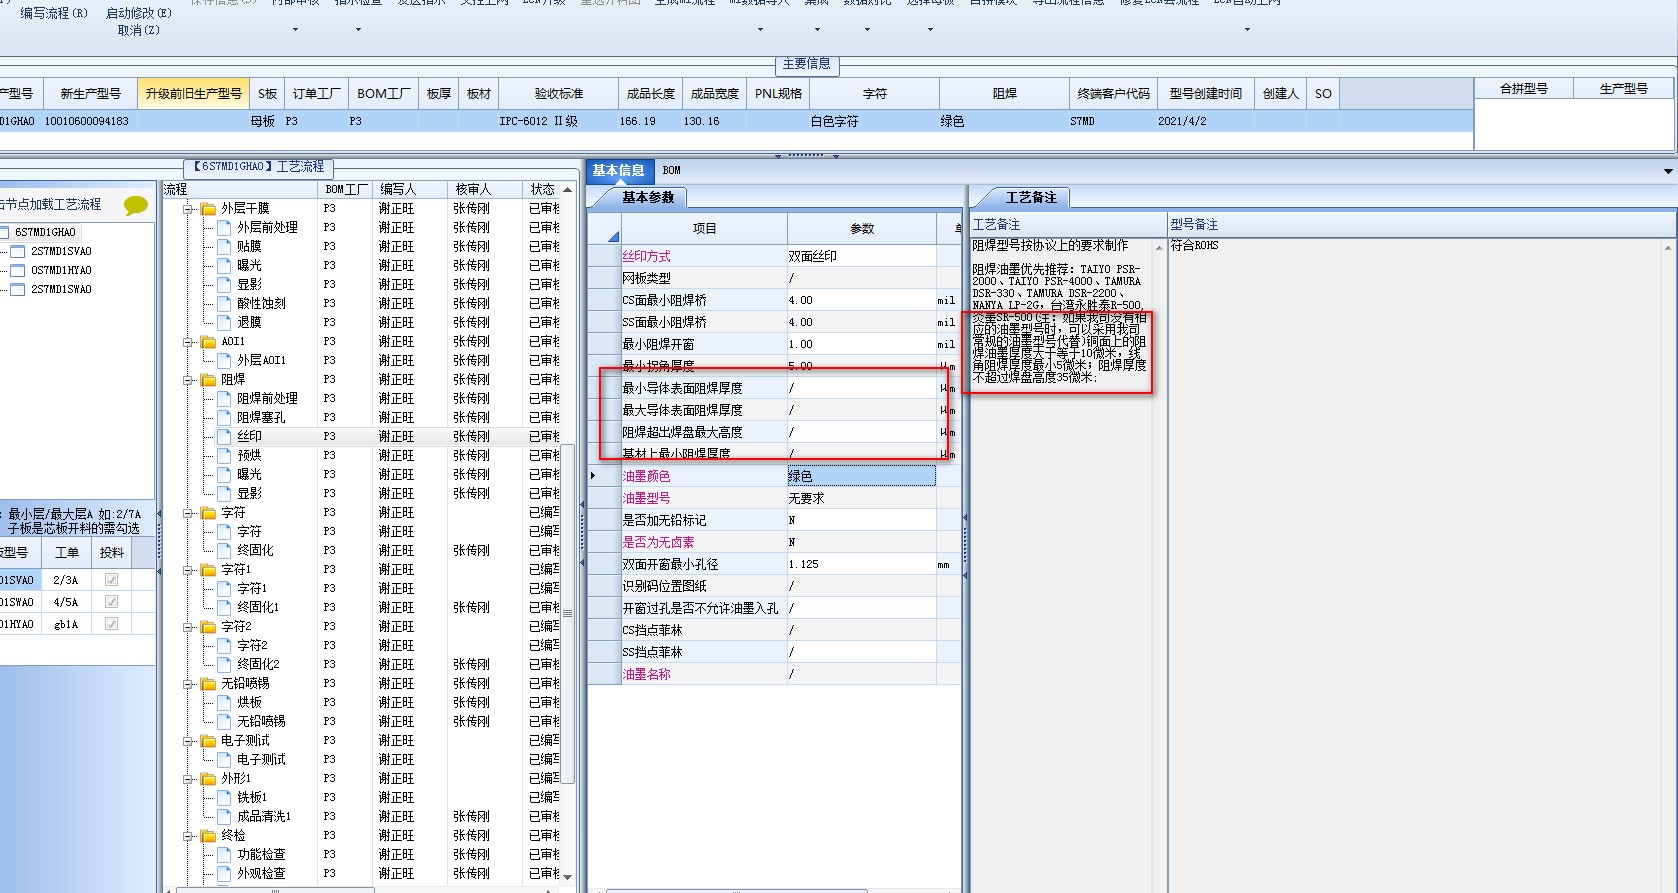Screen dimensions: 1678x893
Task: Click the 主要信息 panel tab
Action: 807,64
